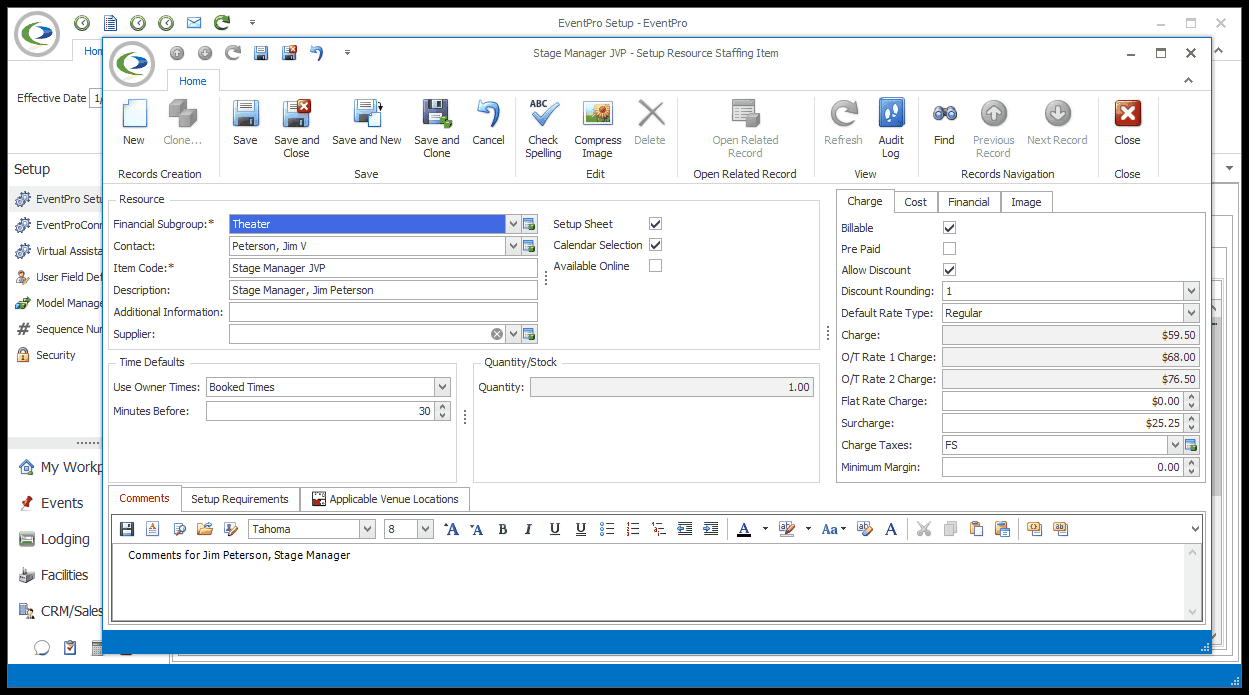Click the Cancel ribbon icon

tap(488, 114)
